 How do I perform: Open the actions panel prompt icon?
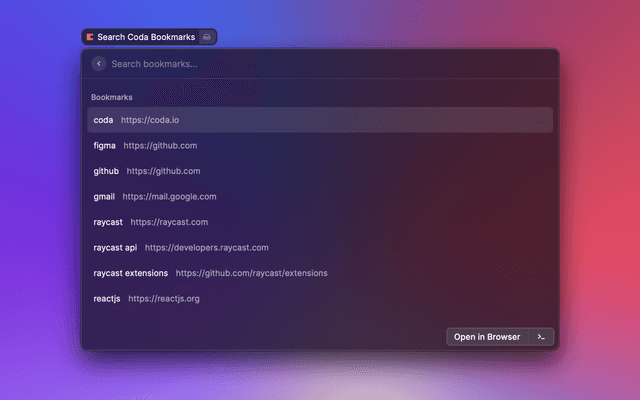(540, 337)
